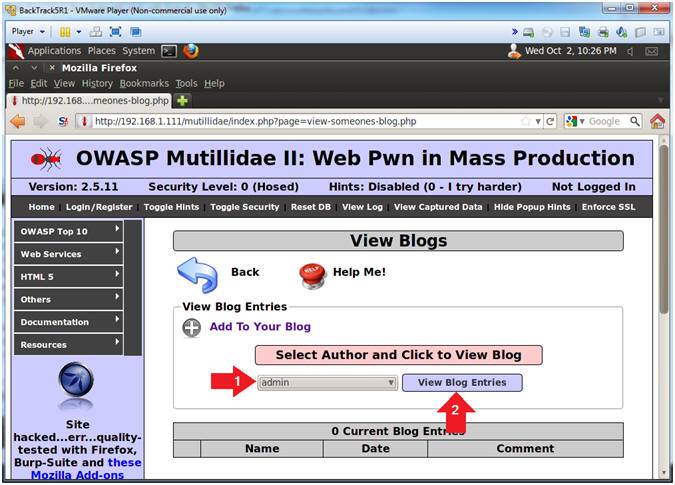Screen dimensions: 675x485
Task: Click the Google search field
Action: (x=607, y=121)
